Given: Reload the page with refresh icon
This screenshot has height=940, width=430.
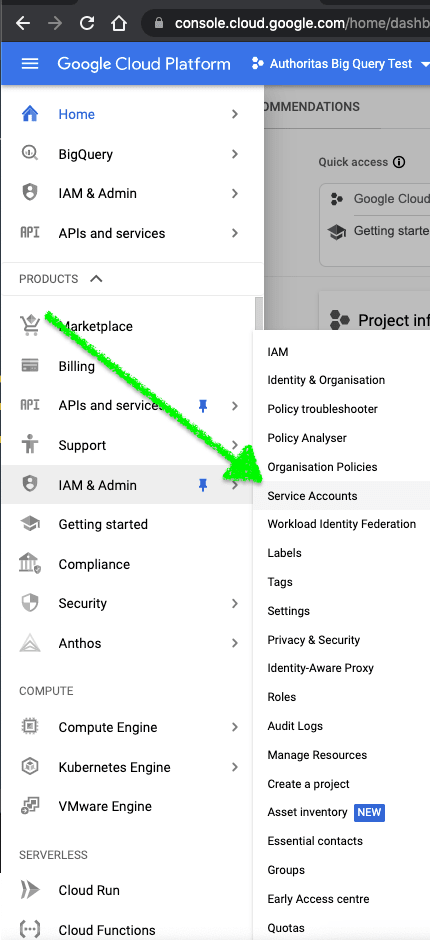Looking at the screenshot, I should click(x=87, y=23).
